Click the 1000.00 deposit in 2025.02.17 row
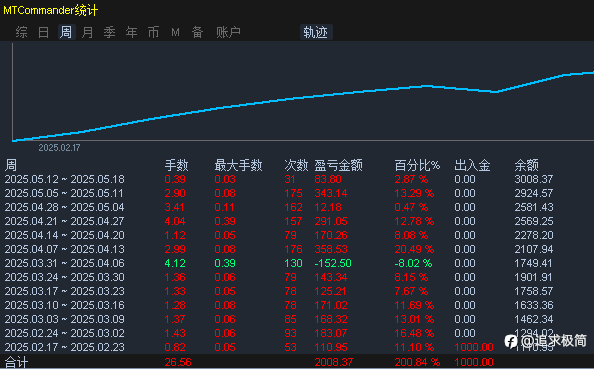The width and height of the screenshot is (594, 369). [x=474, y=347]
